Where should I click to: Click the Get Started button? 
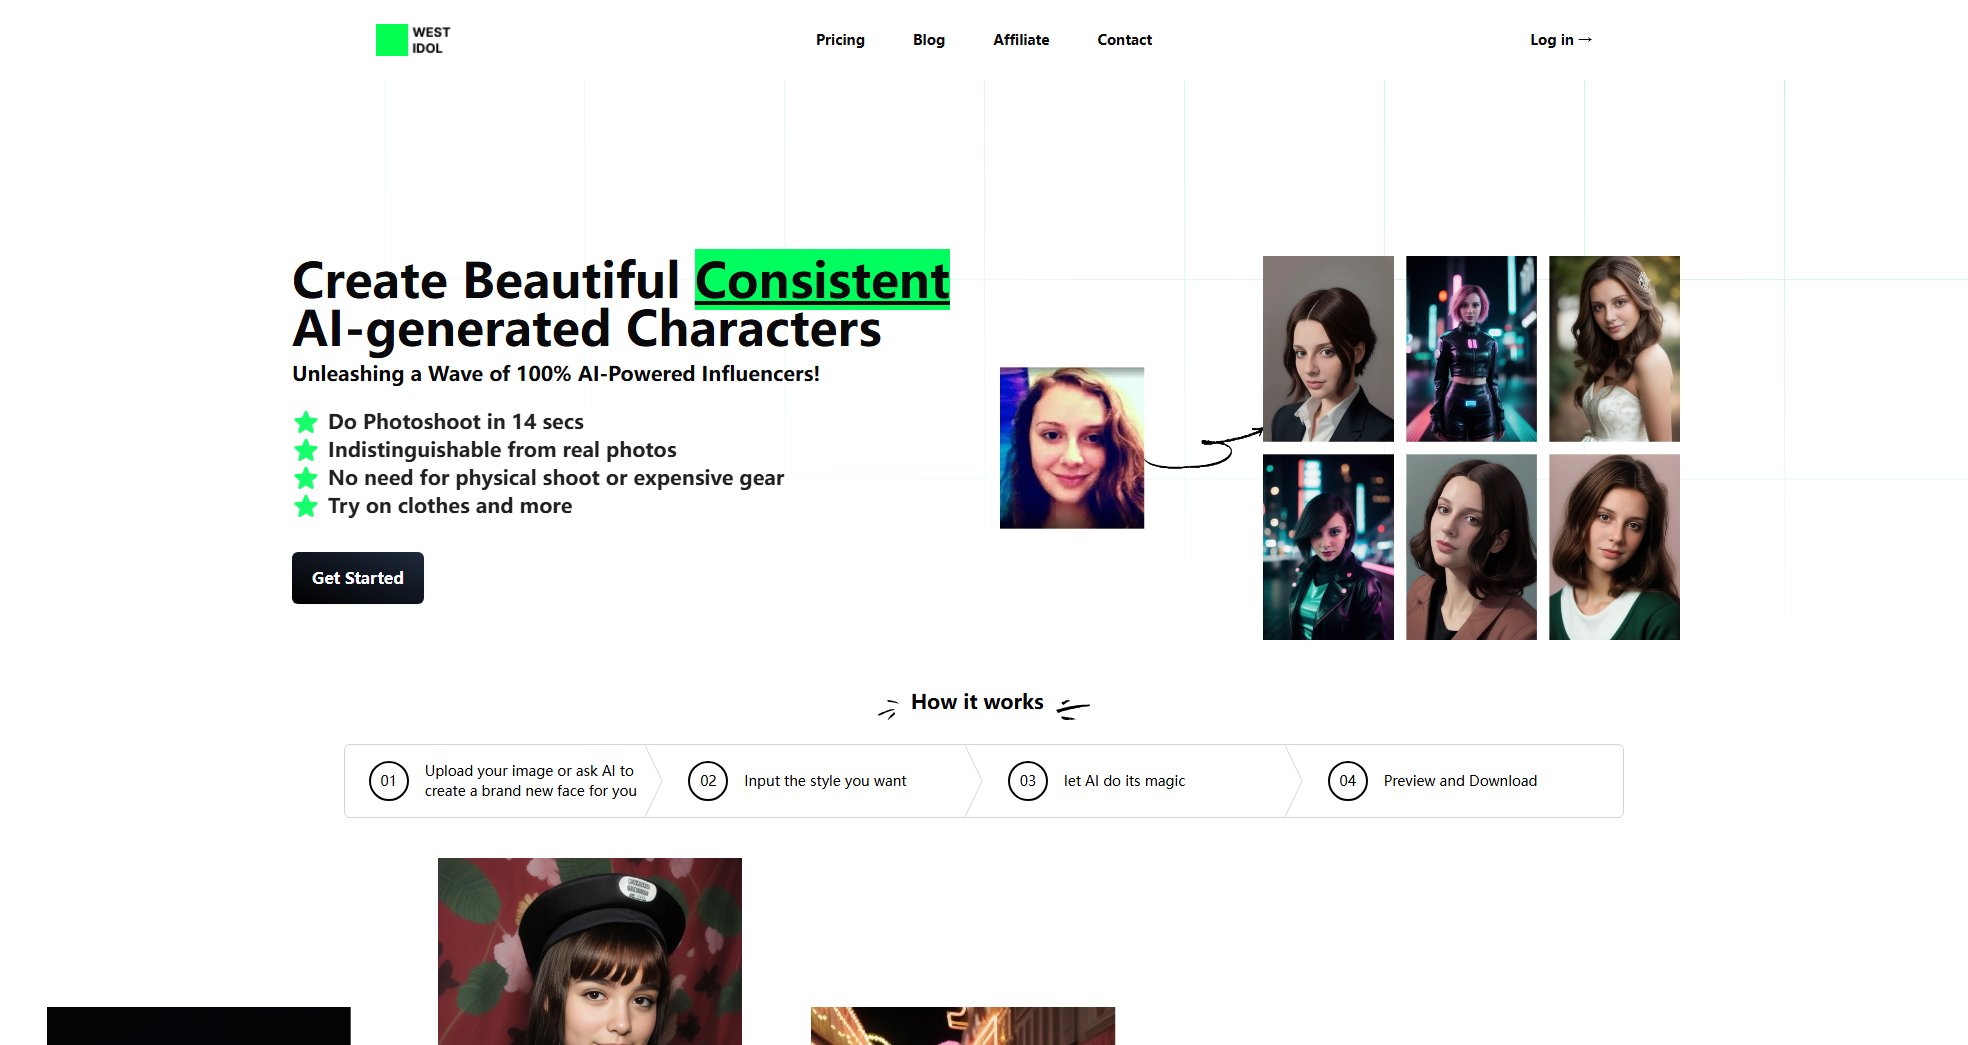pos(358,578)
